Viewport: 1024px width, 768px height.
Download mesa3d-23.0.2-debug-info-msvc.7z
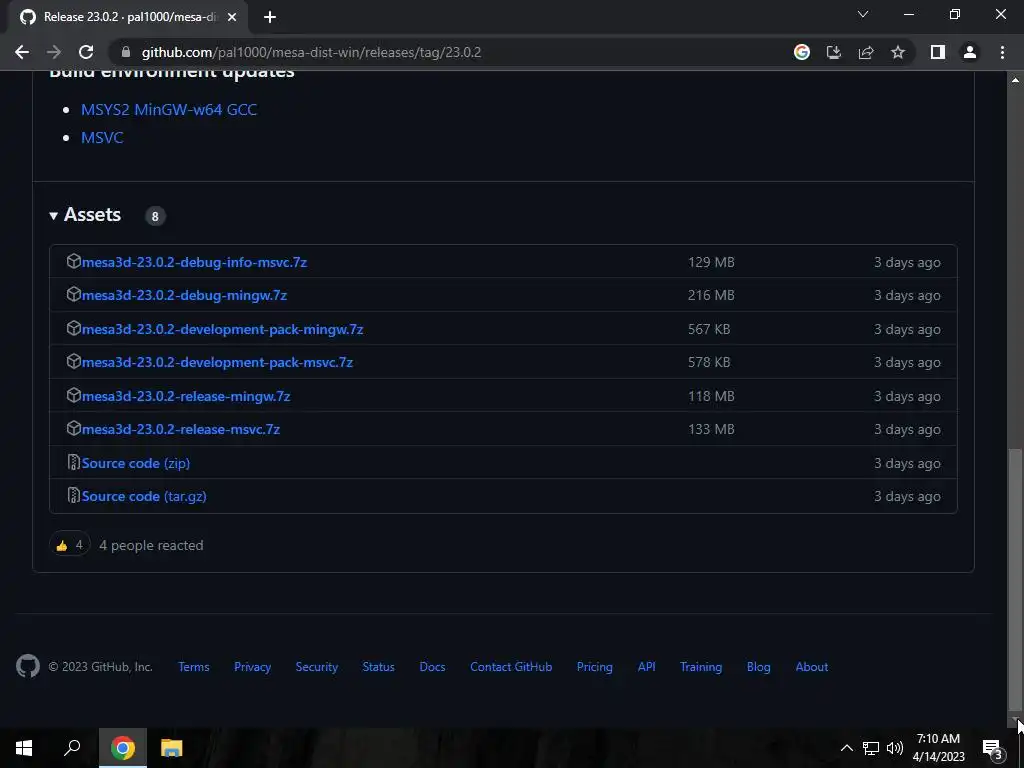[x=195, y=263]
